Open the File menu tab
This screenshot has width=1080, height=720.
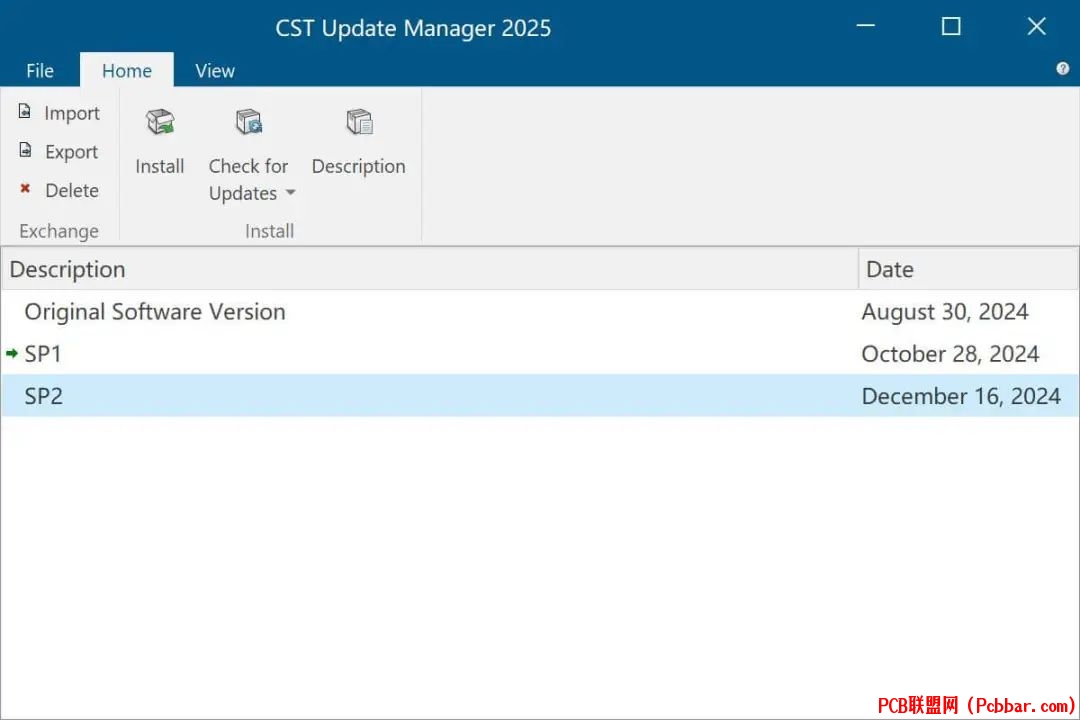point(40,70)
